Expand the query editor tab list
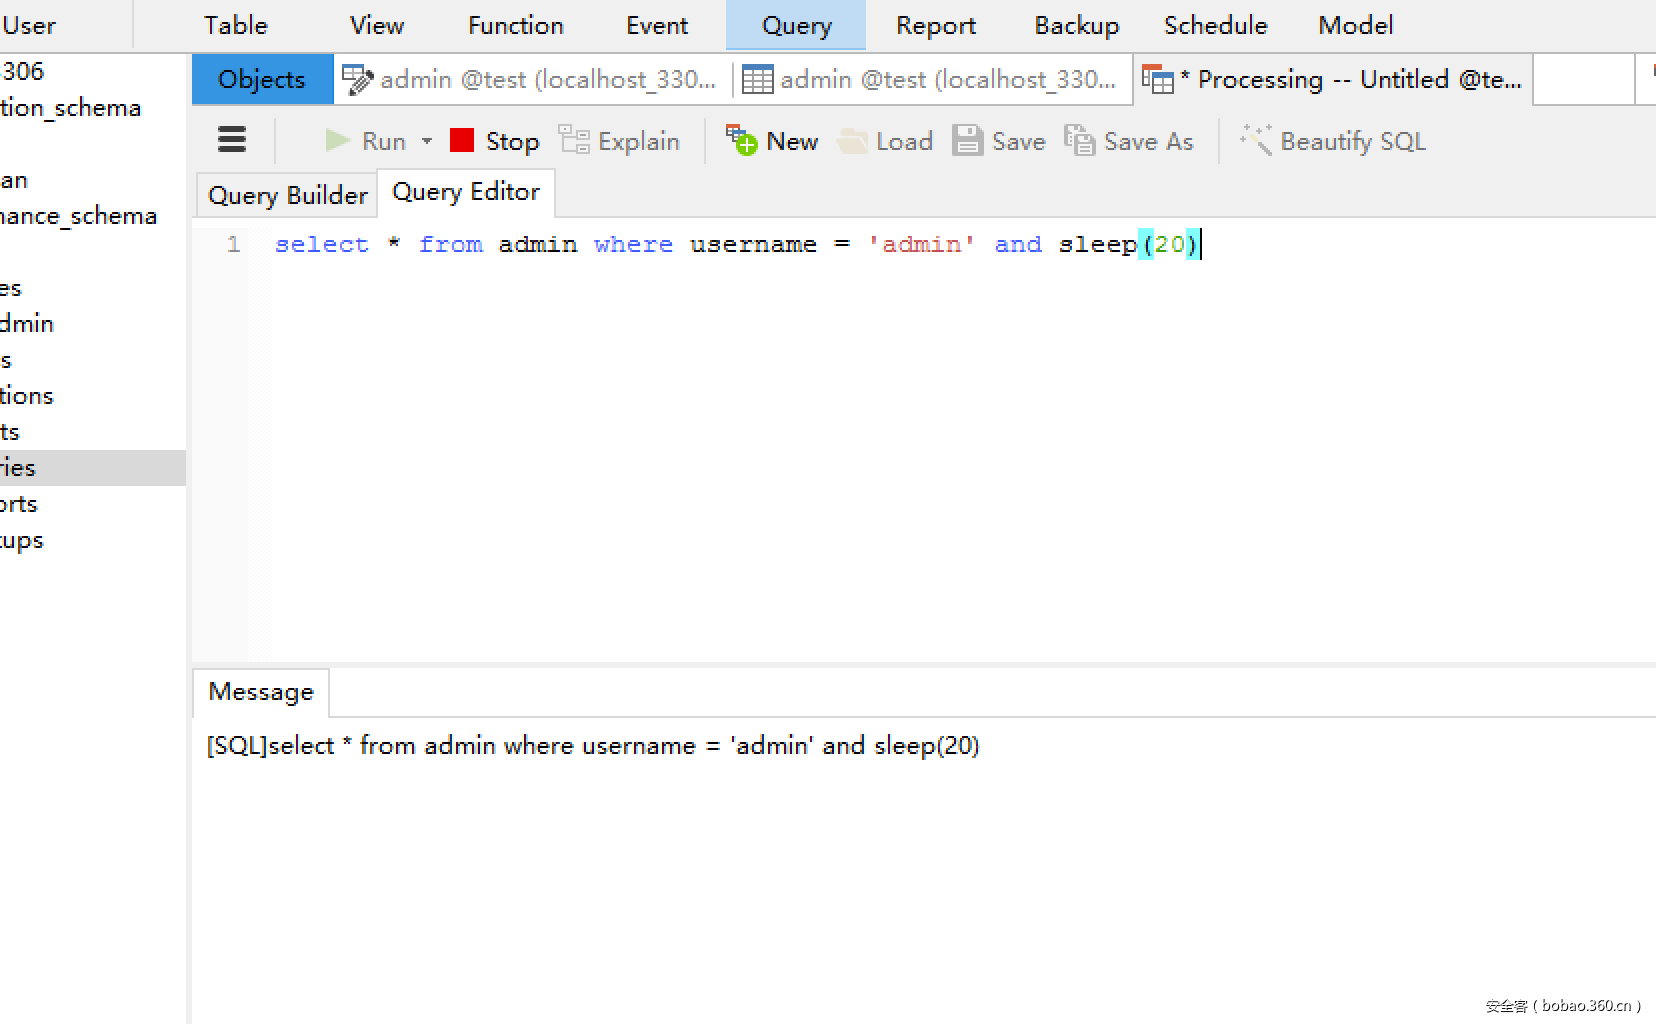Viewport: 1656px width, 1024px height. pos(1584,79)
